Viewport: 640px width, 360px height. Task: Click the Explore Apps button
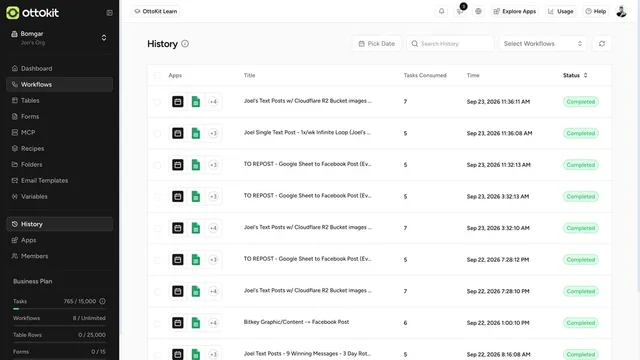[515, 11]
